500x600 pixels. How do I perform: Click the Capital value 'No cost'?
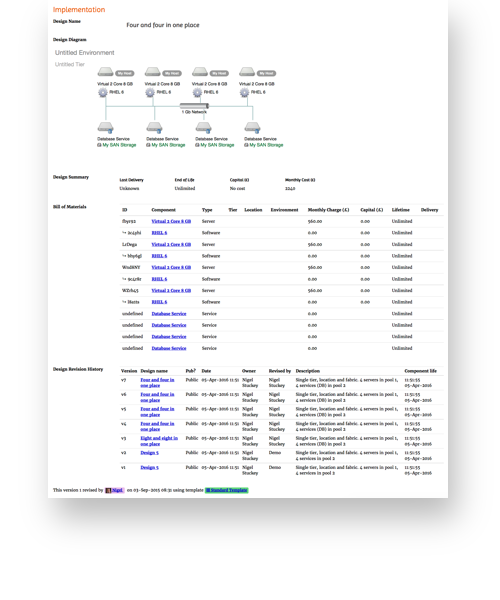pyautogui.click(x=238, y=188)
